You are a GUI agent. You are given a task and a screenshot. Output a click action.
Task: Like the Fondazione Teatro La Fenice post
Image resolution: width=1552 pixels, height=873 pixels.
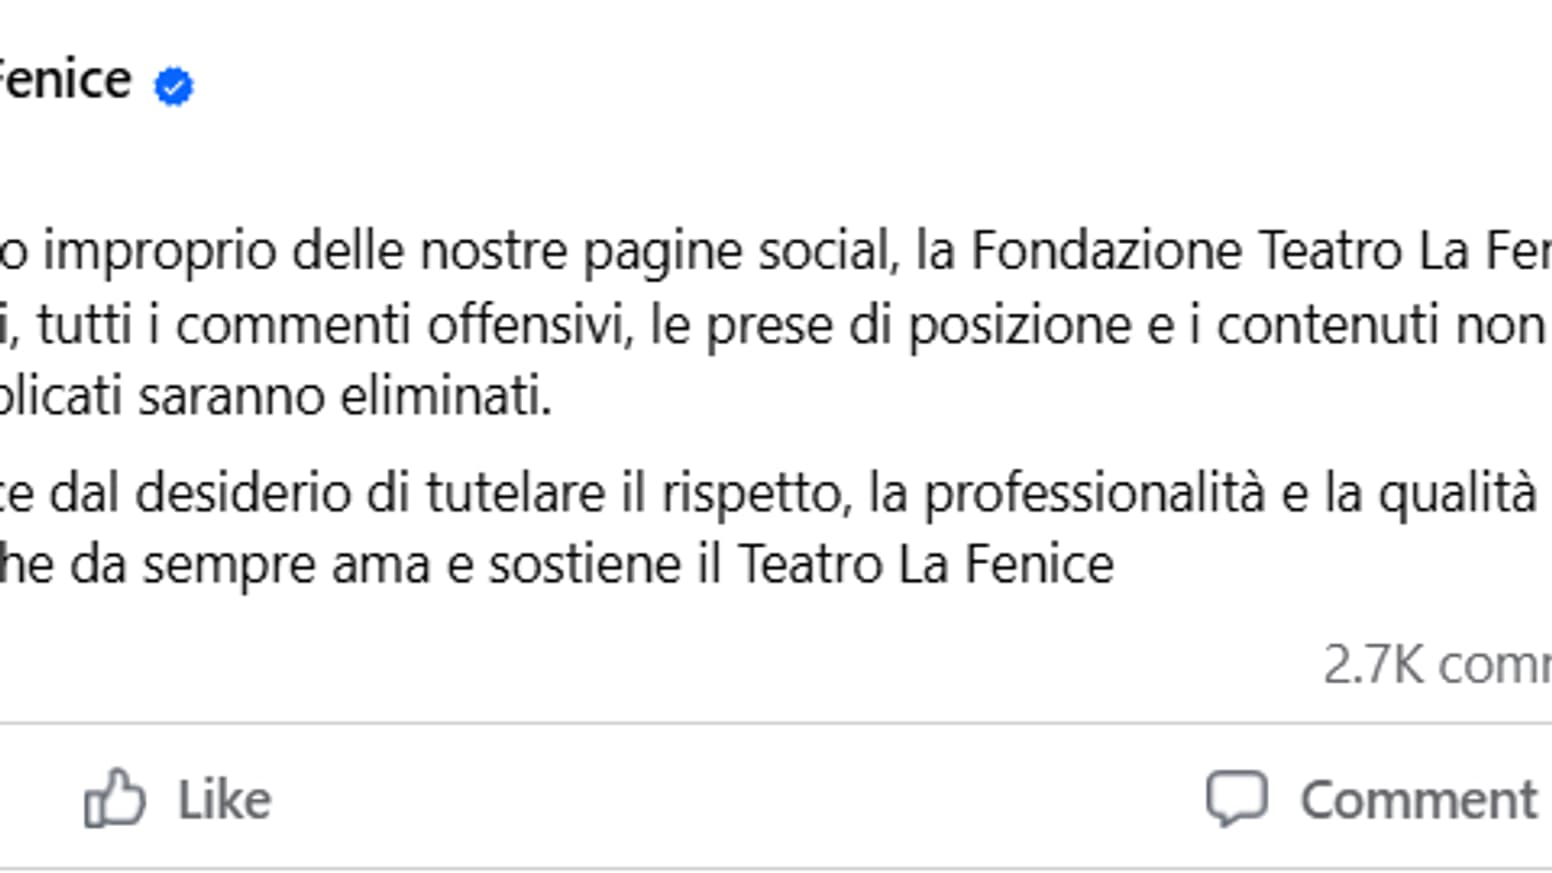(x=180, y=797)
